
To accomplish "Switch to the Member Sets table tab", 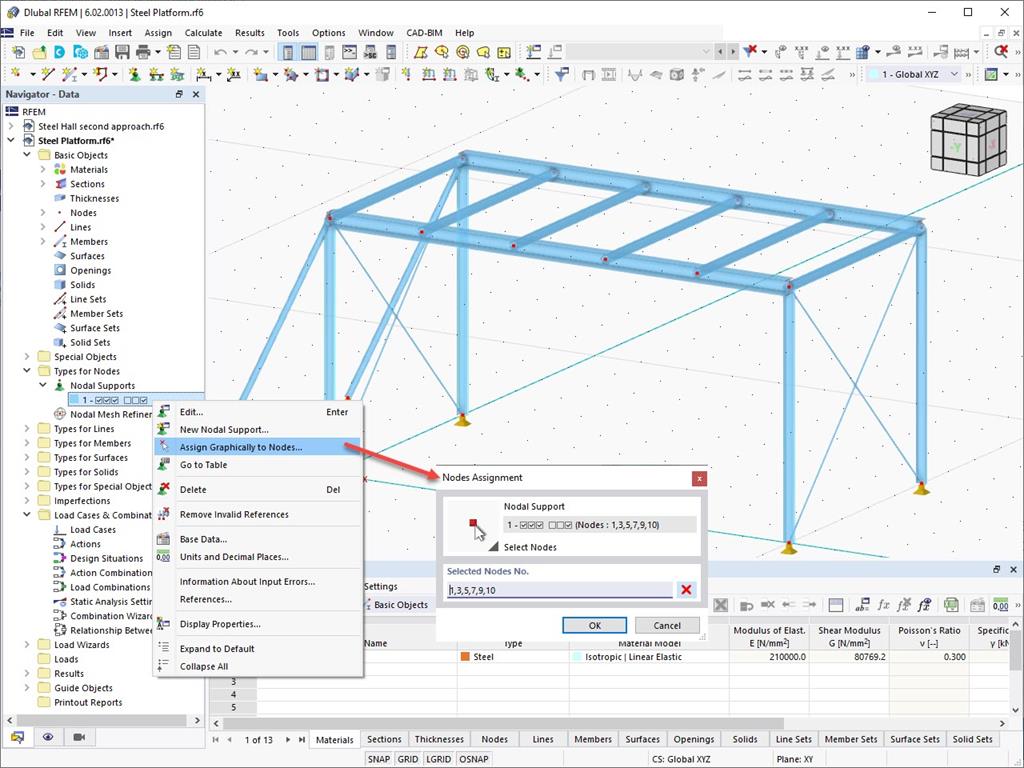I will [850, 739].
